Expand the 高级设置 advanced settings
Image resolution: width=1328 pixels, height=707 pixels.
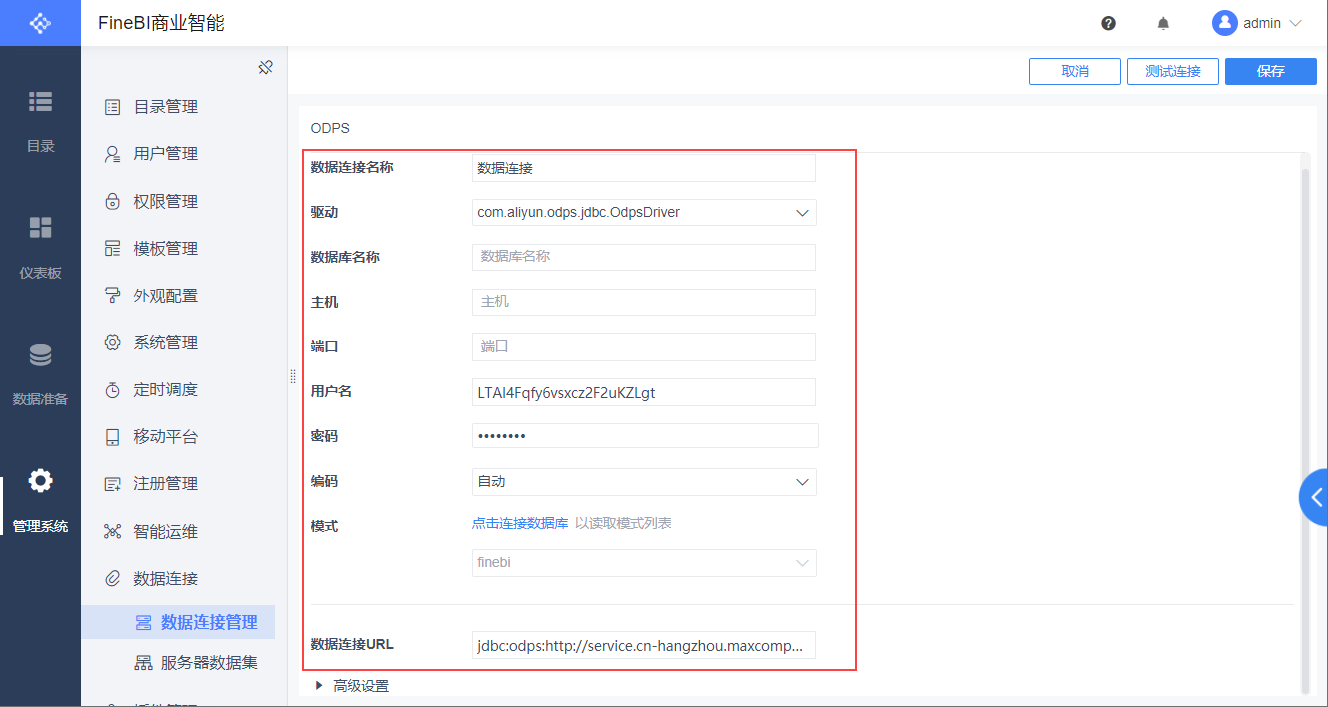[x=351, y=686]
